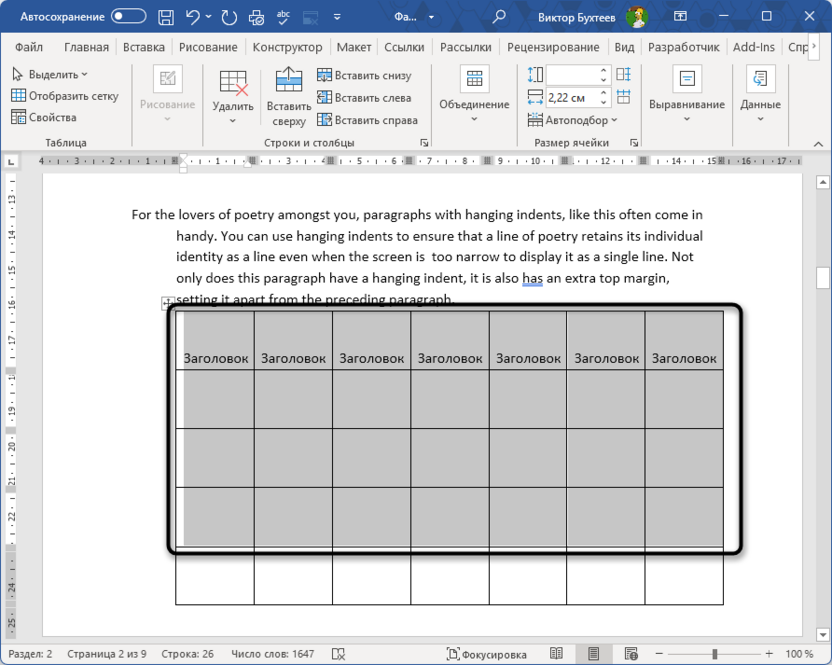The width and height of the screenshot is (832, 665).
Task: Switch to Web Layout view
Action: (x=631, y=654)
